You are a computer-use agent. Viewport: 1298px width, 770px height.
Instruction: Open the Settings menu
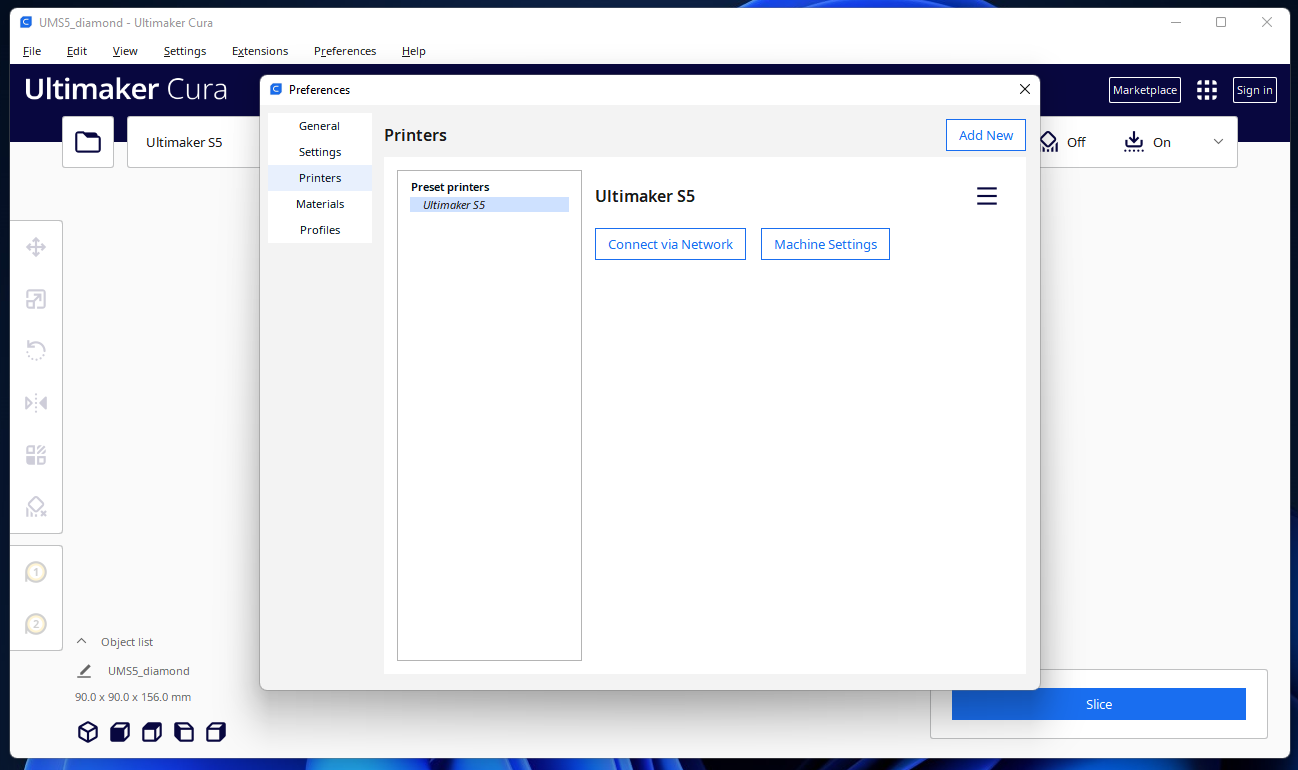pyautogui.click(x=185, y=51)
